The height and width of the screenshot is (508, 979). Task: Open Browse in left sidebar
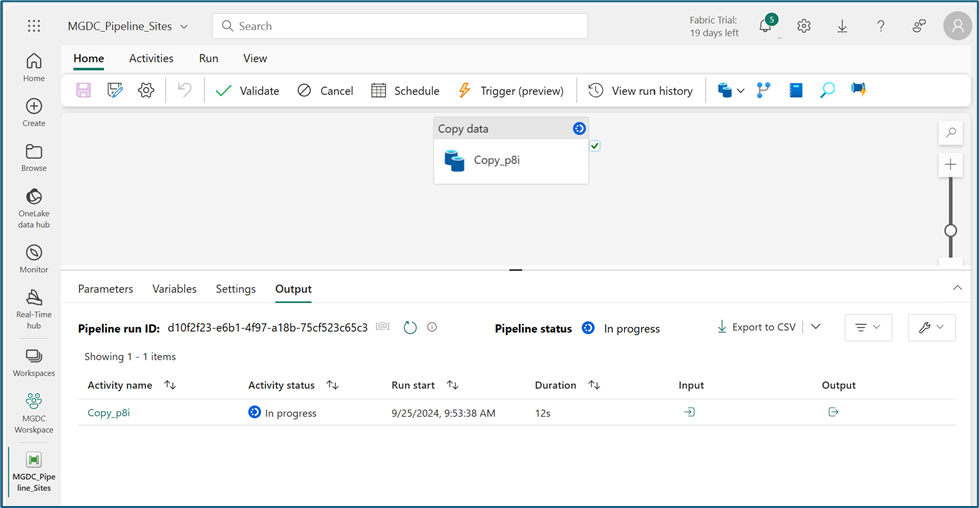pyautogui.click(x=34, y=157)
